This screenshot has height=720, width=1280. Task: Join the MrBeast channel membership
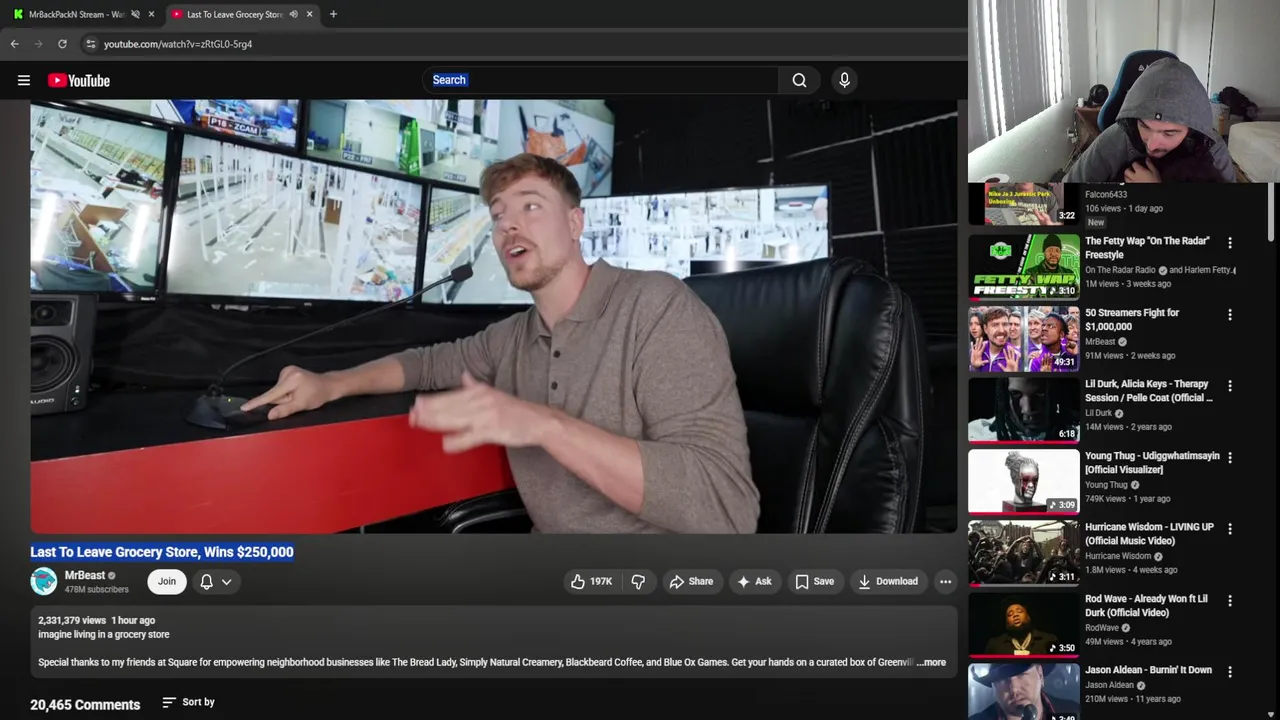click(x=166, y=581)
